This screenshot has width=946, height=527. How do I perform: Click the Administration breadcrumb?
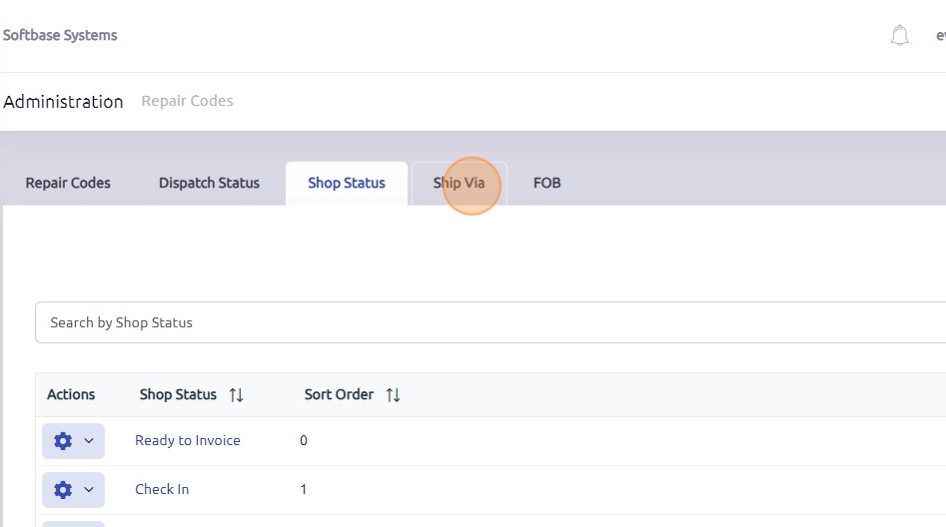[x=63, y=102]
